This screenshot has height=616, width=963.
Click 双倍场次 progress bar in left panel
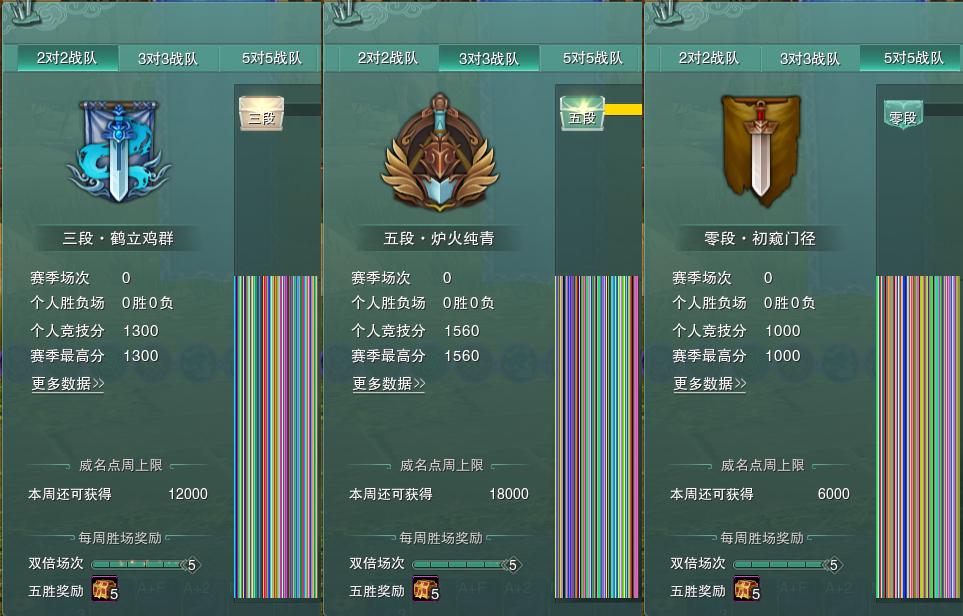[x=145, y=564]
